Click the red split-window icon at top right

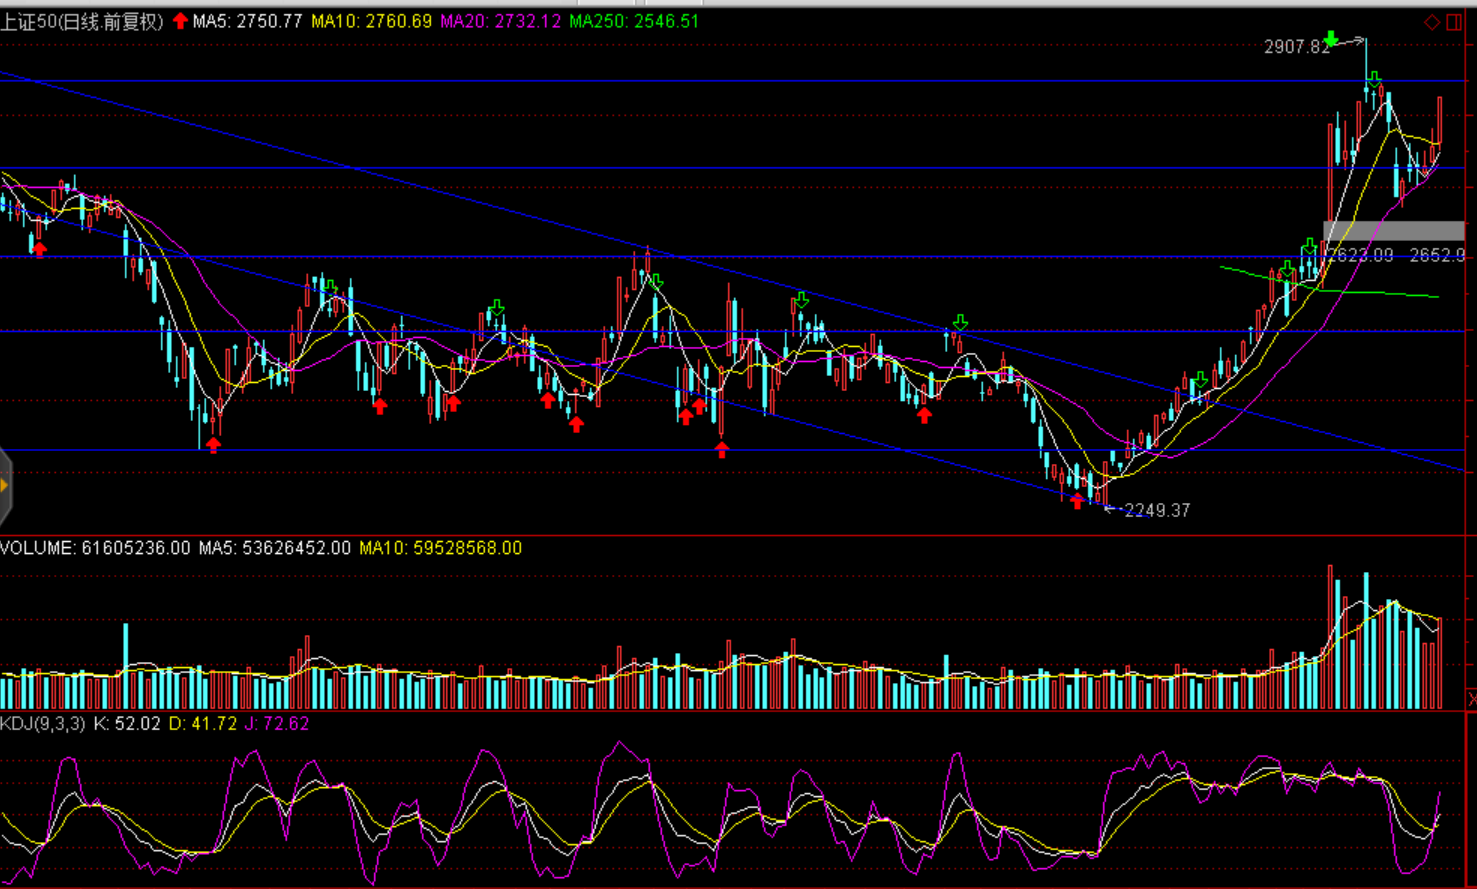click(1454, 22)
